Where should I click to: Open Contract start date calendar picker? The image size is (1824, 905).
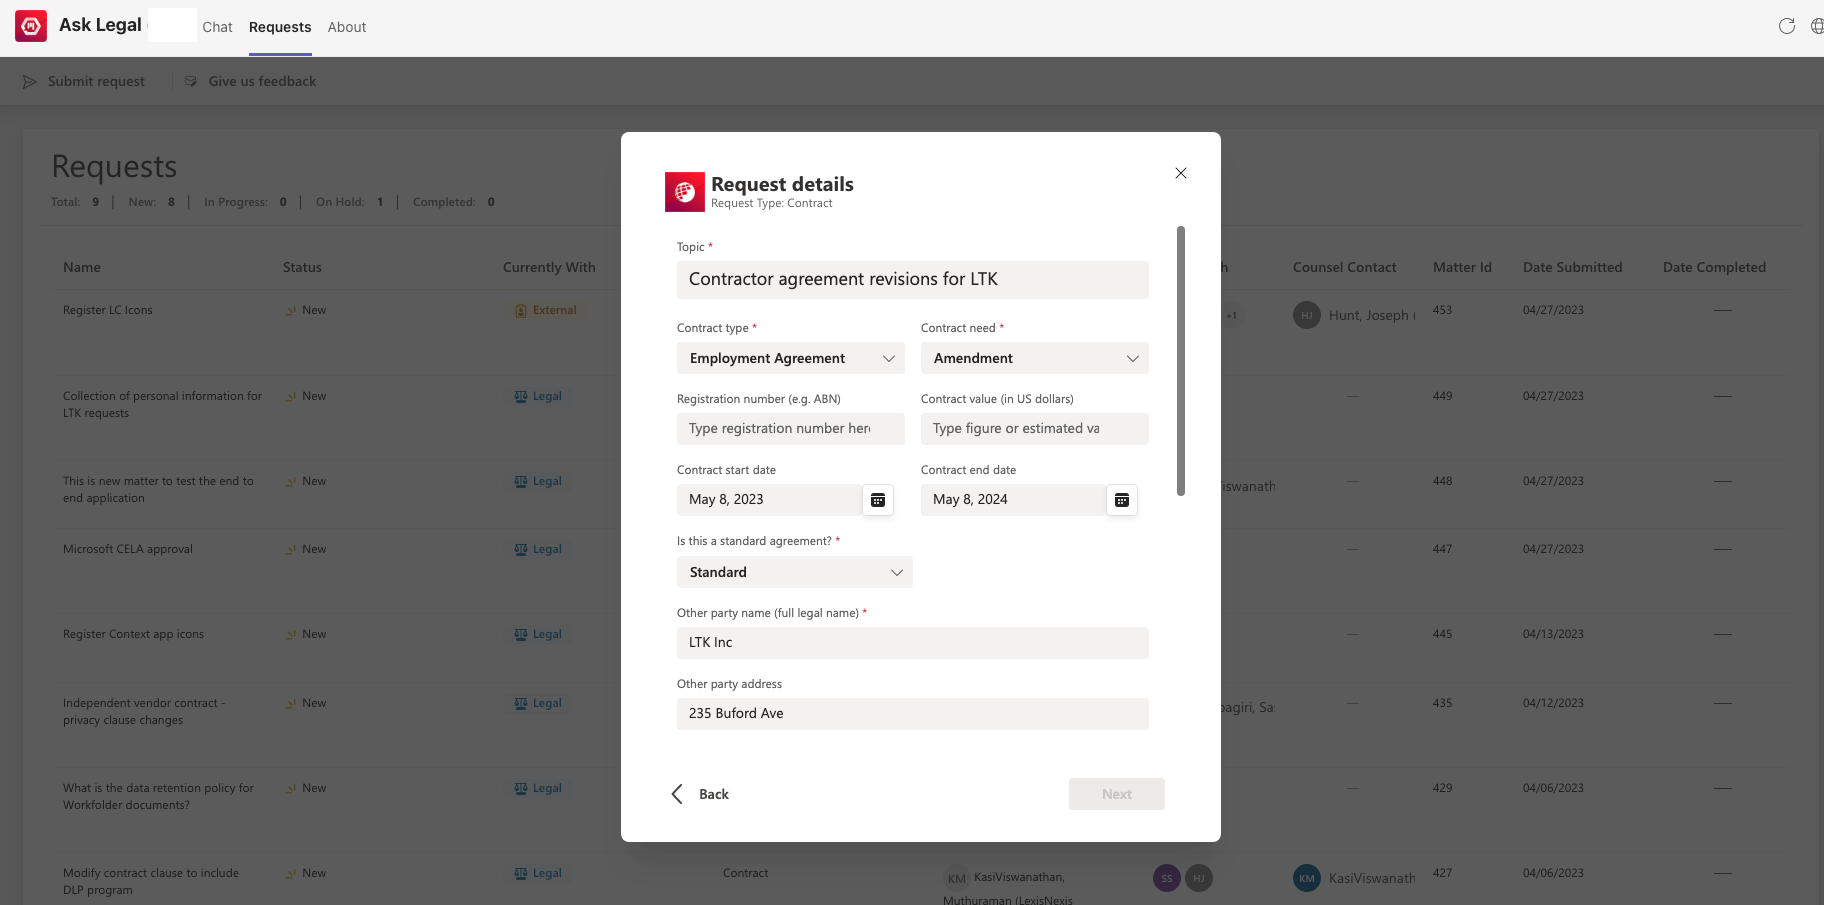[x=878, y=500]
